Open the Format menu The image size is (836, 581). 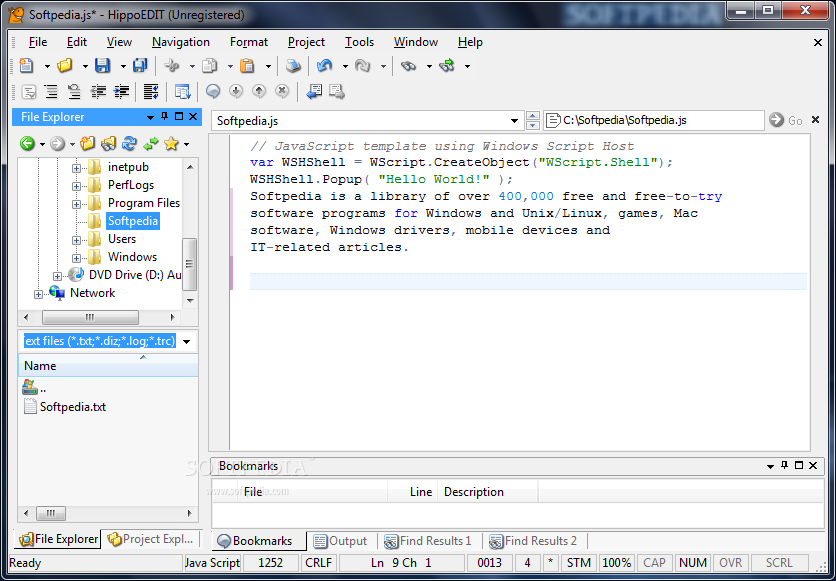coord(249,42)
